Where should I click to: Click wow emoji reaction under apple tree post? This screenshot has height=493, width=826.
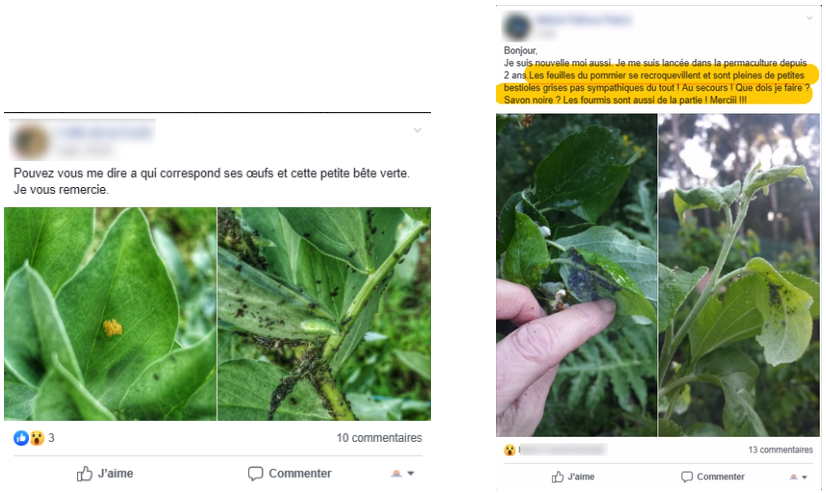[x=509, y=450]
